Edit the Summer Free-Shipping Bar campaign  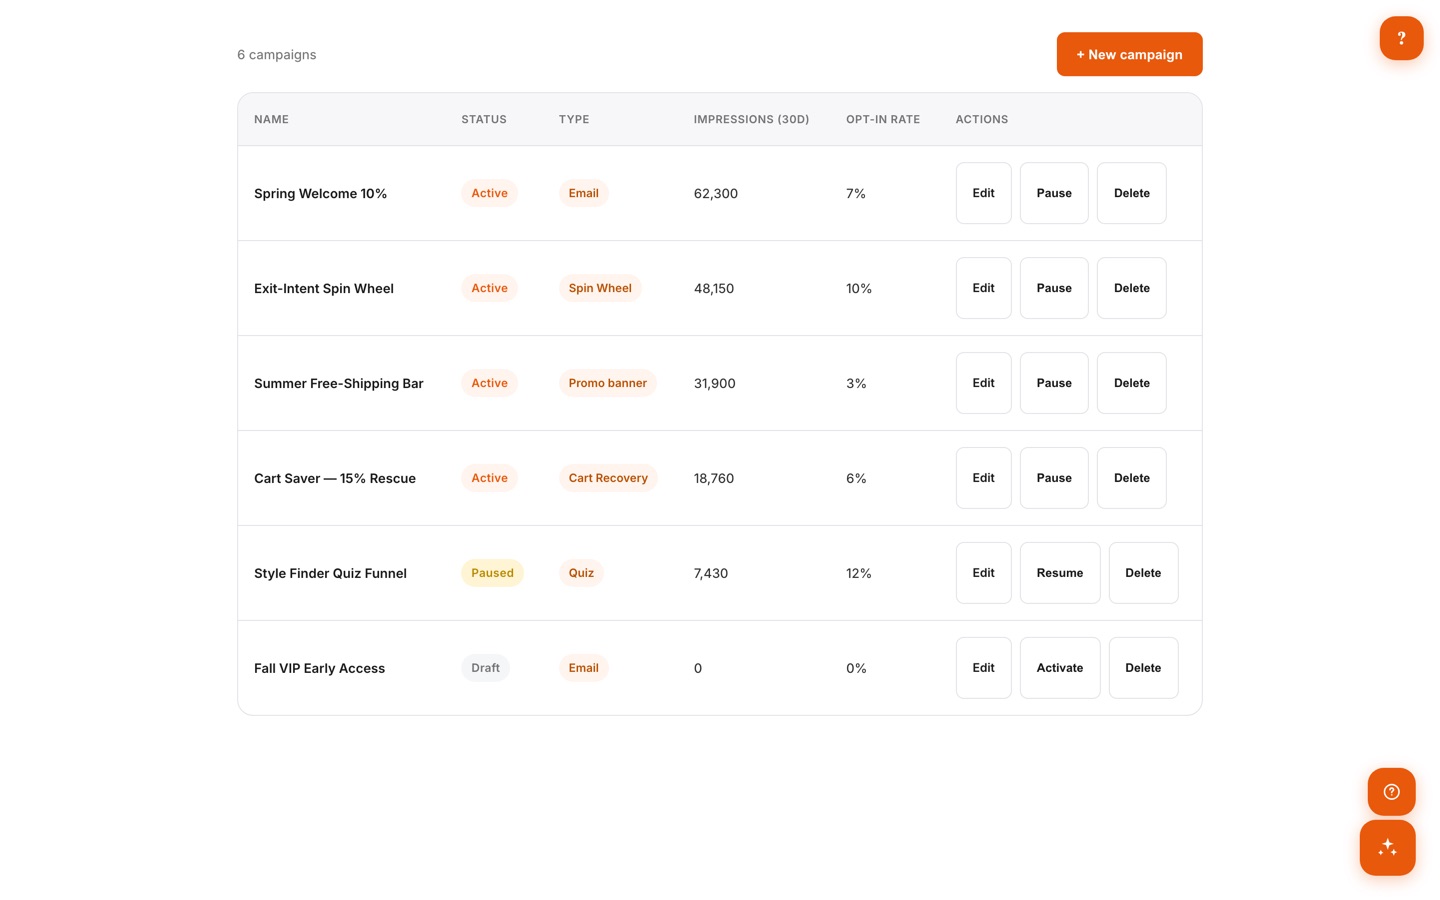point(983,383)
